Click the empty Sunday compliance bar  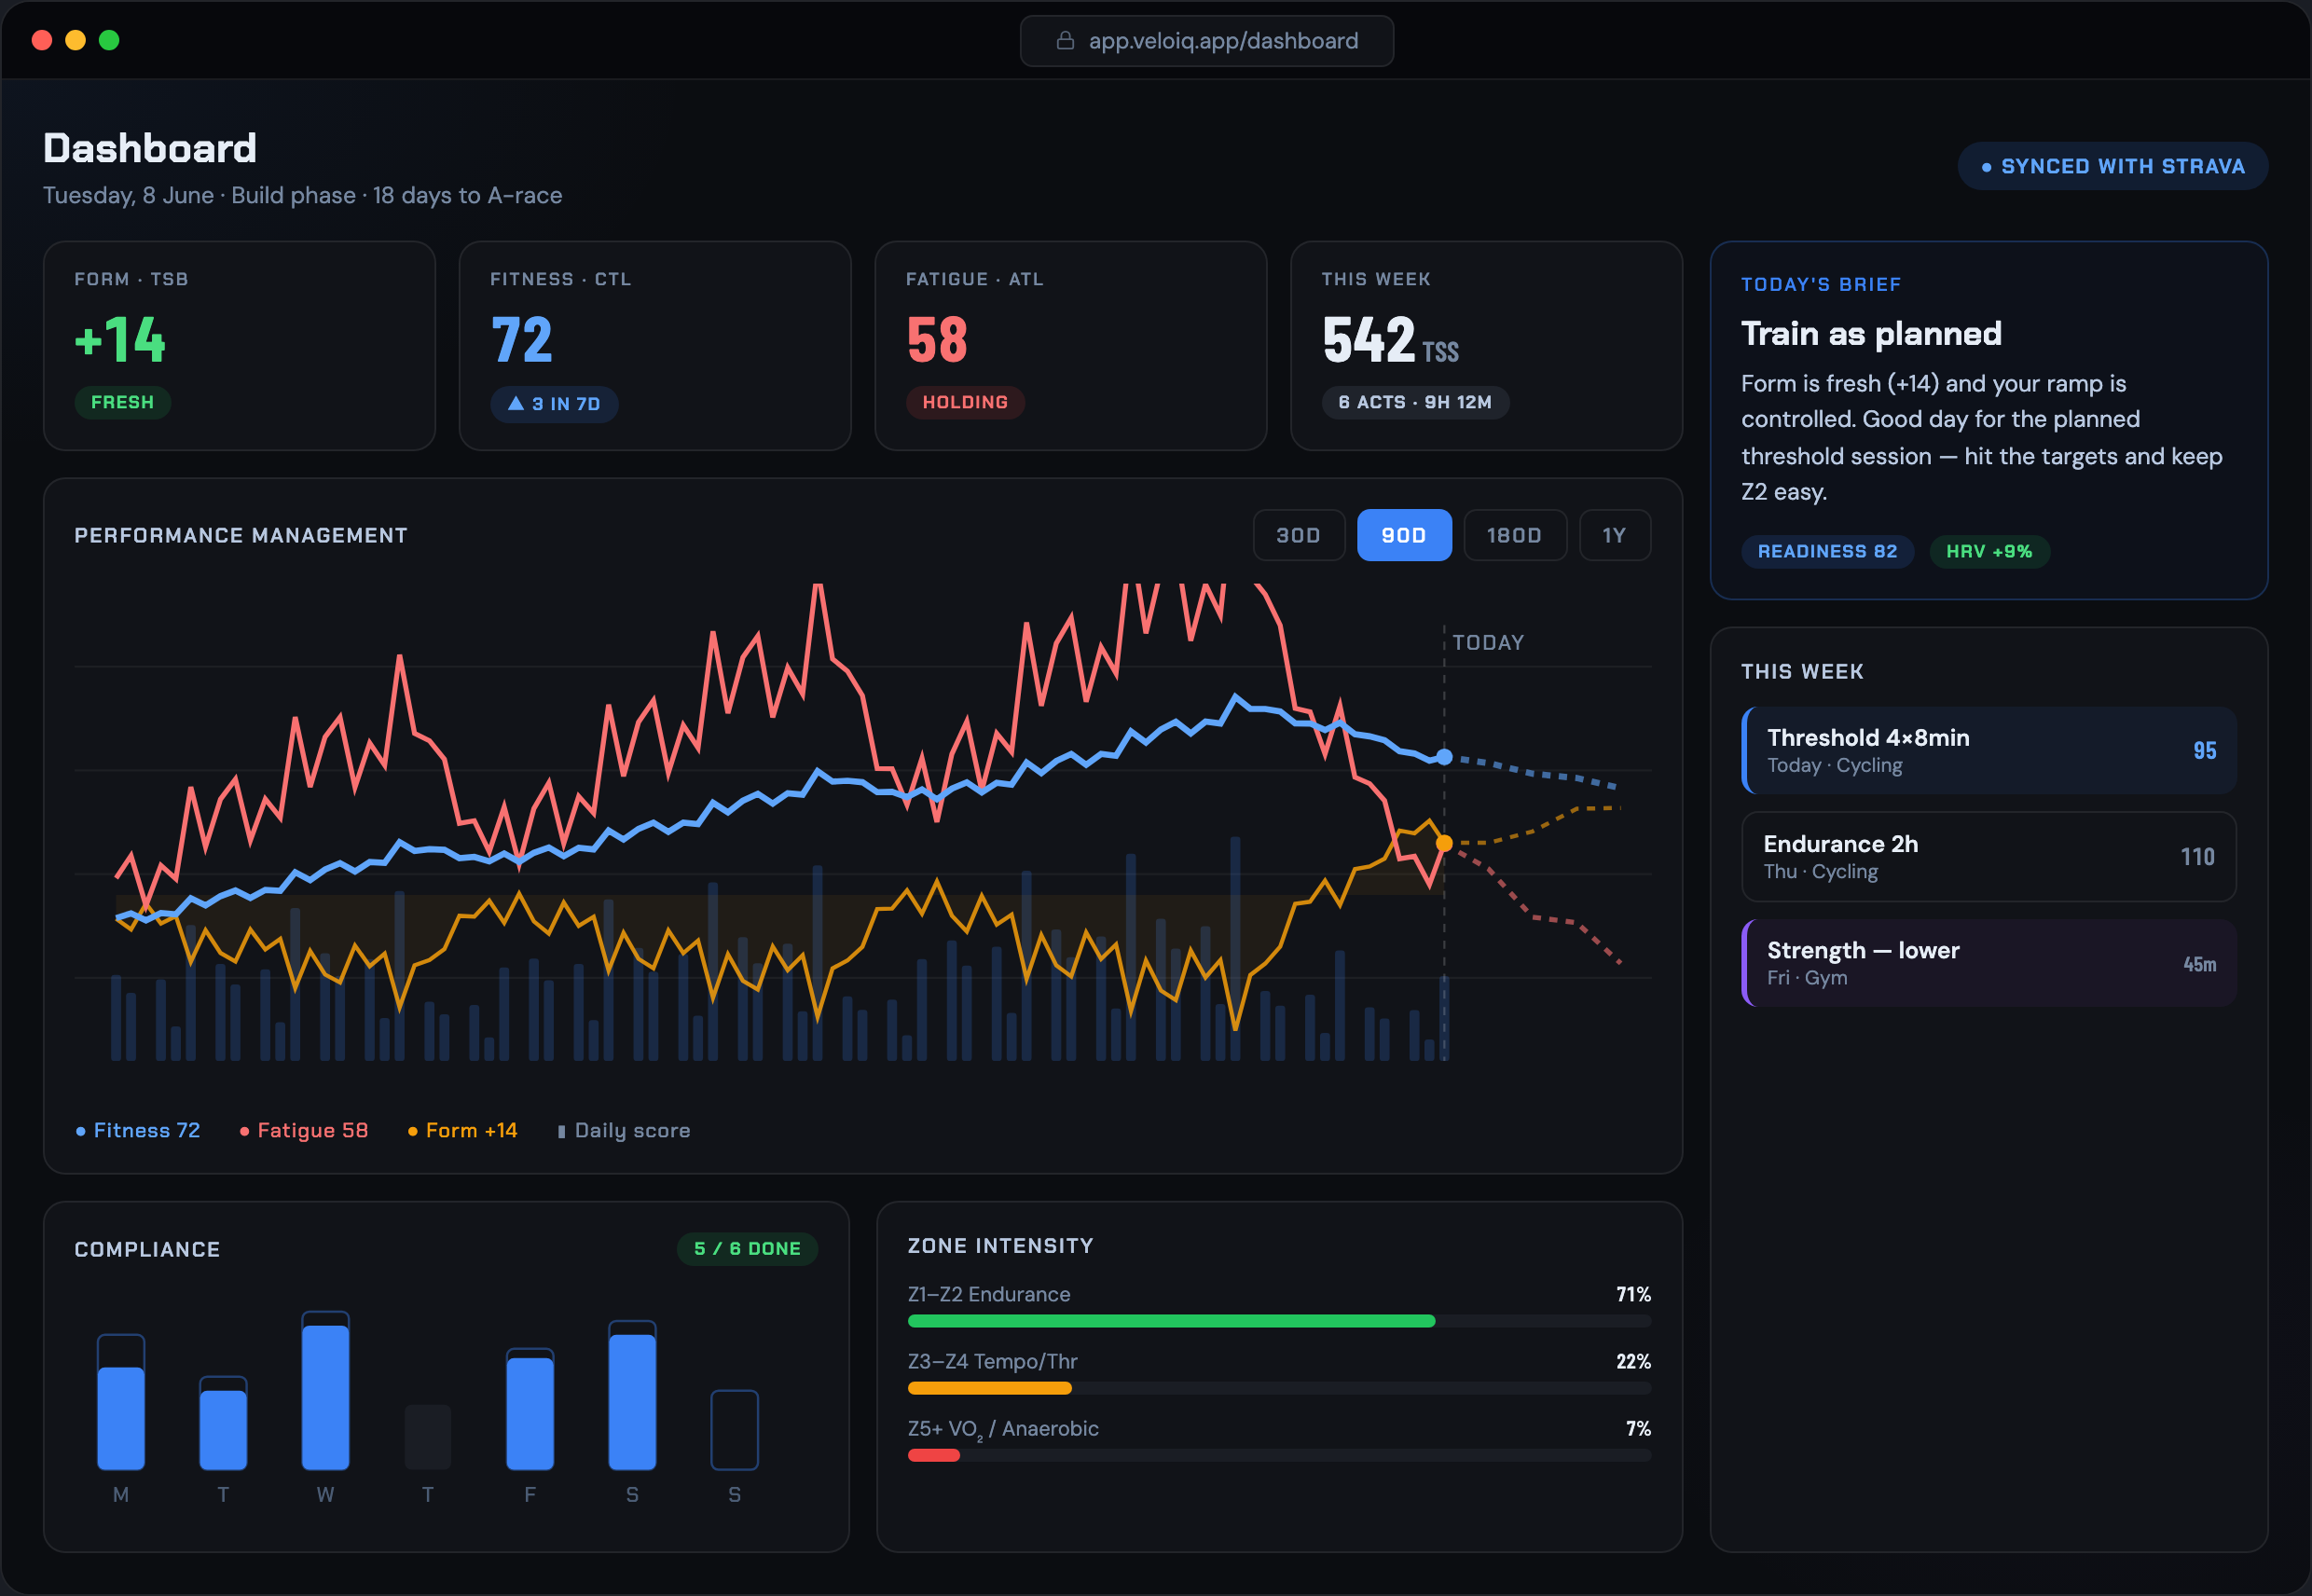coord(735,1430)
